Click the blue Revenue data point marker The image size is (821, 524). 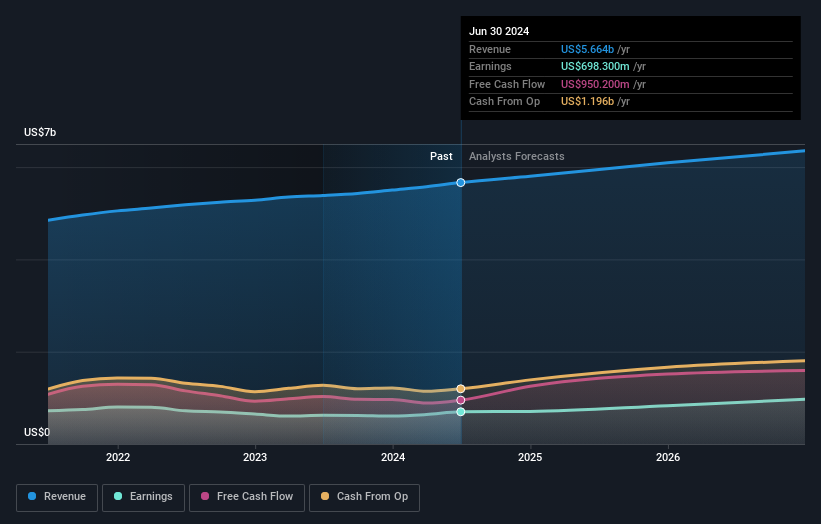461,183
